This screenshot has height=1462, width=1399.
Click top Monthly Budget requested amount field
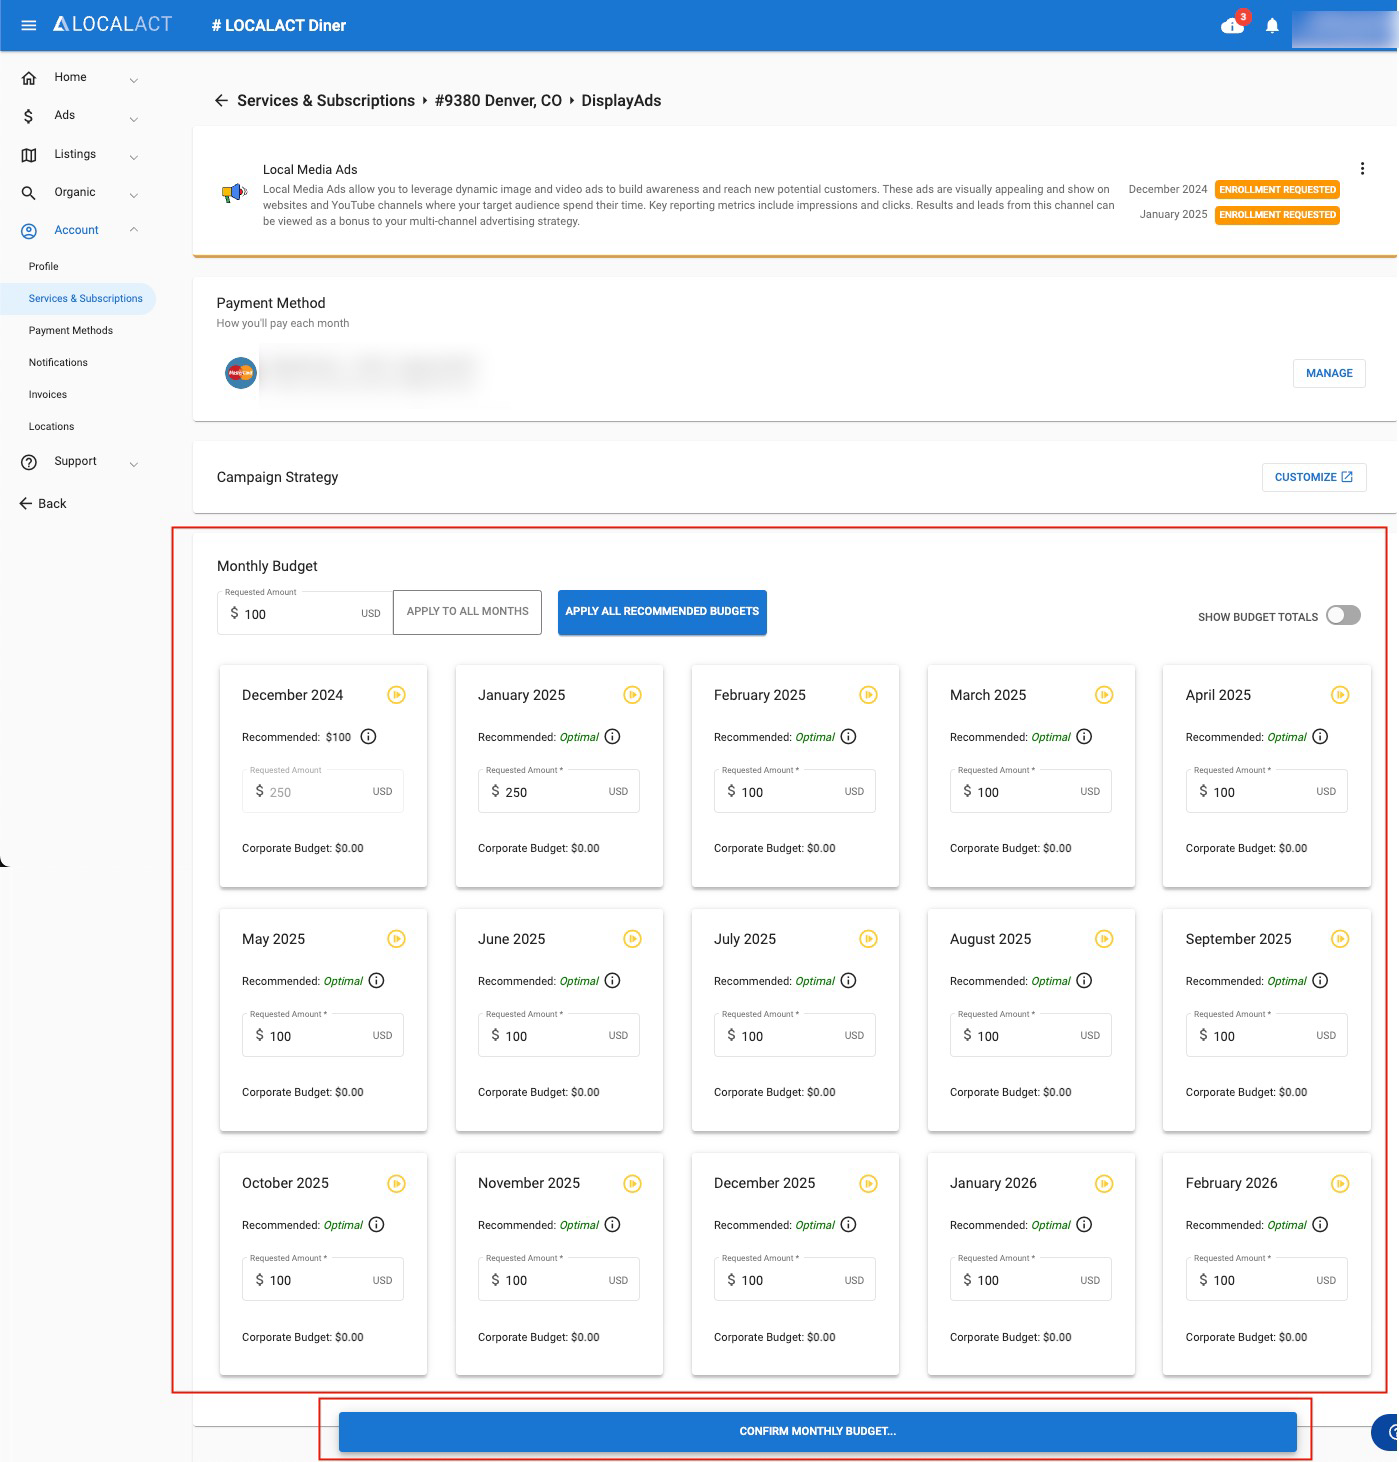(x=305, y=613)
